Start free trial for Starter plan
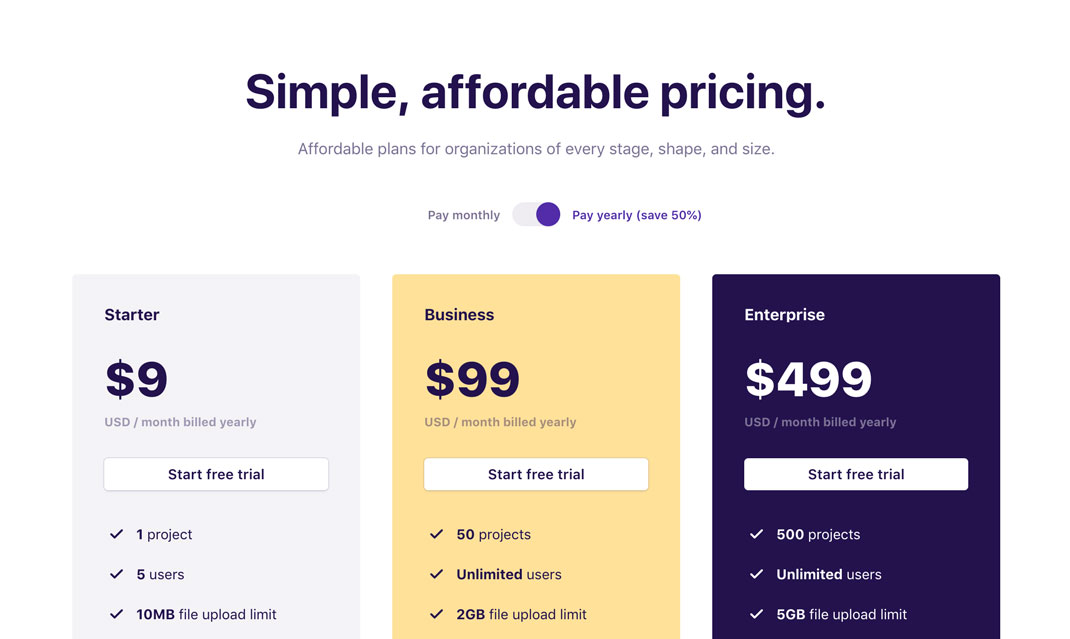Image resolution: width=1070 pixels, height=639 pixels. (216, 474)
